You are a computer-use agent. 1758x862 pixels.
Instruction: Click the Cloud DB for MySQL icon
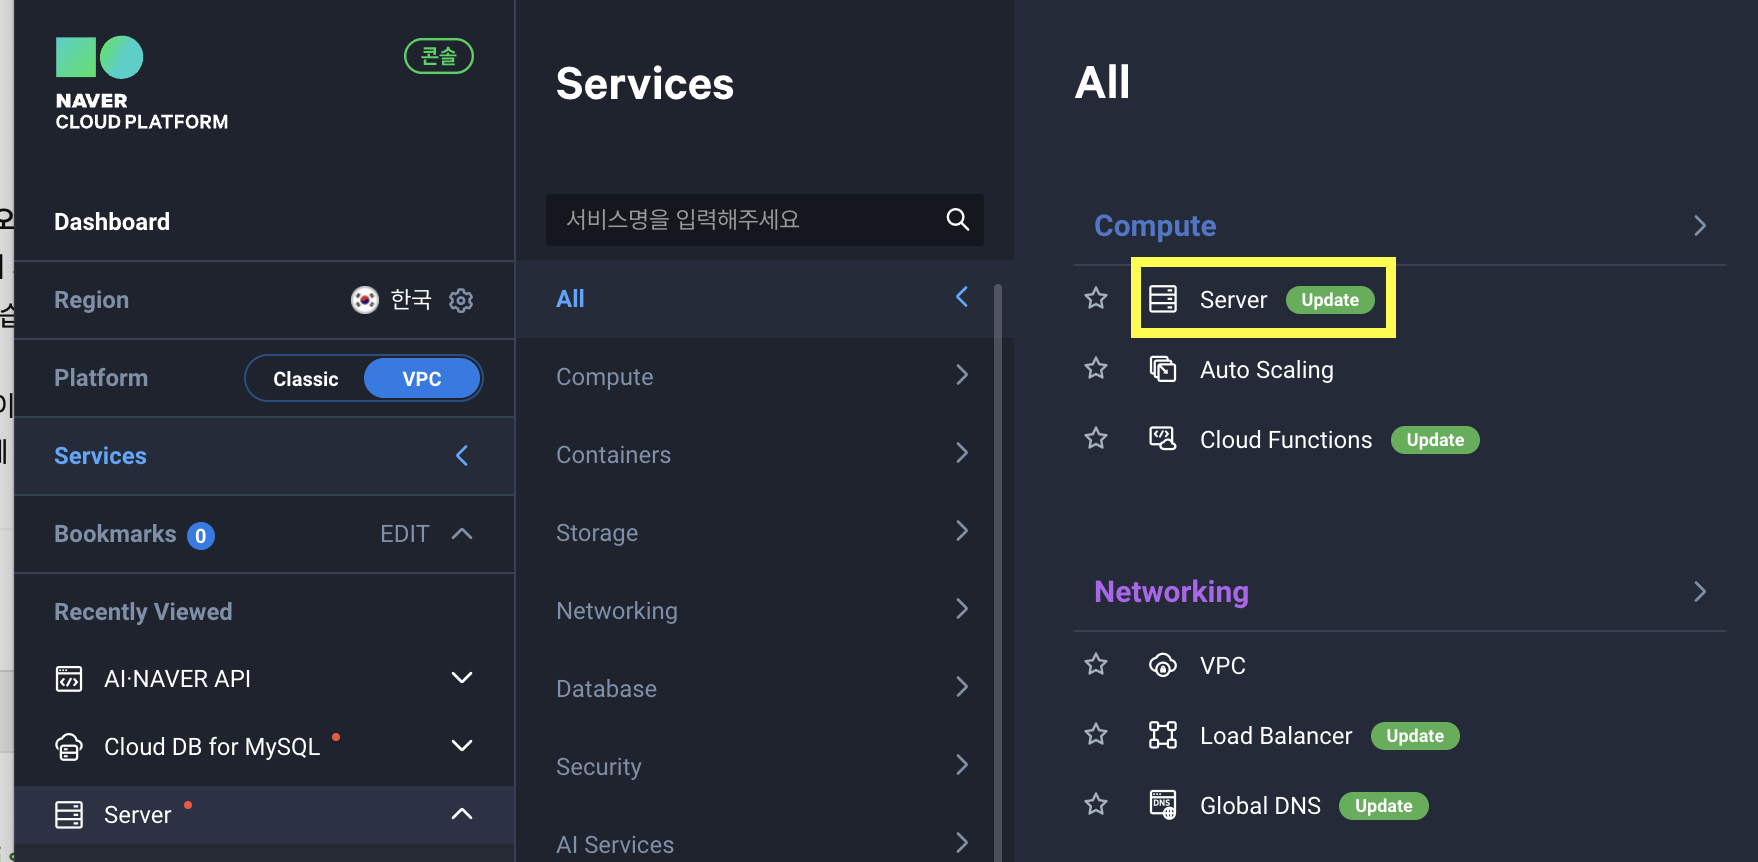coord(69,747)
